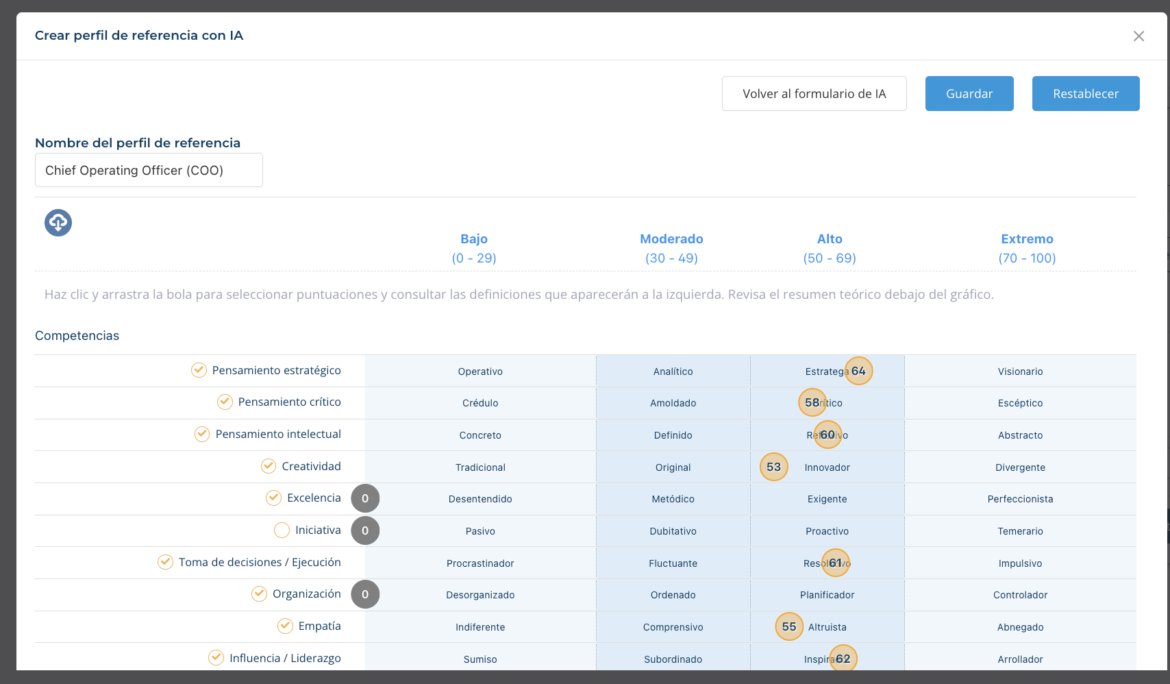Click the gray 0 badge next to Excelencia
The width and height of the screenshot is (1170, 684).
365,498
